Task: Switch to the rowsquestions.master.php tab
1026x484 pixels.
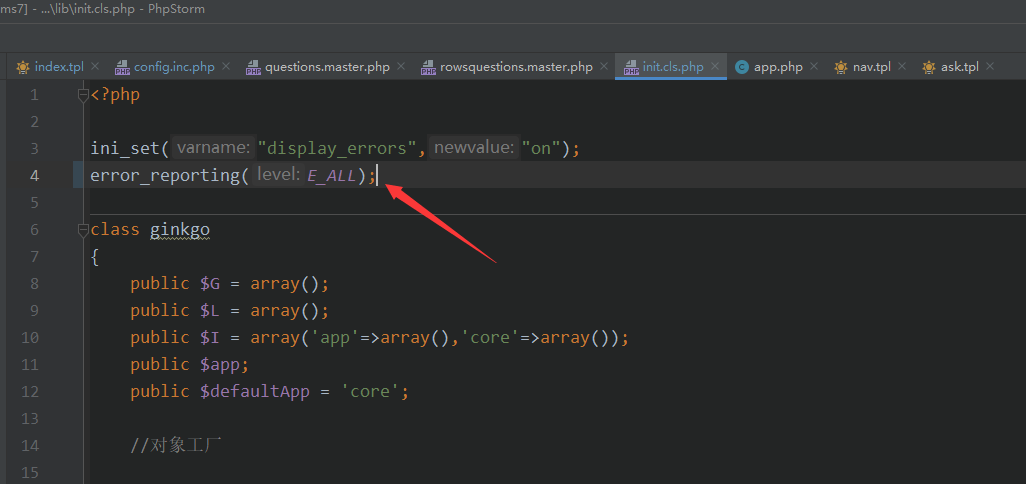Action: (516, 67)
